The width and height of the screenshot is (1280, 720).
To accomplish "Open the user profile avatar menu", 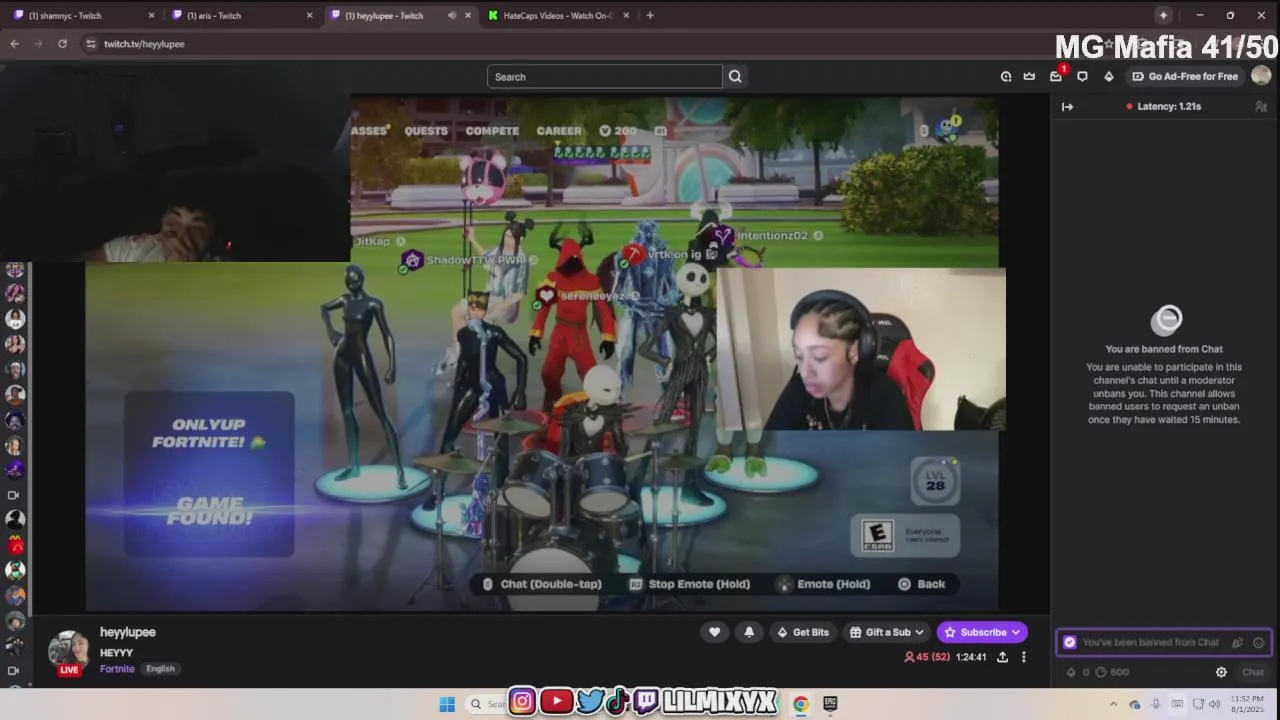I will [1261, 76].
